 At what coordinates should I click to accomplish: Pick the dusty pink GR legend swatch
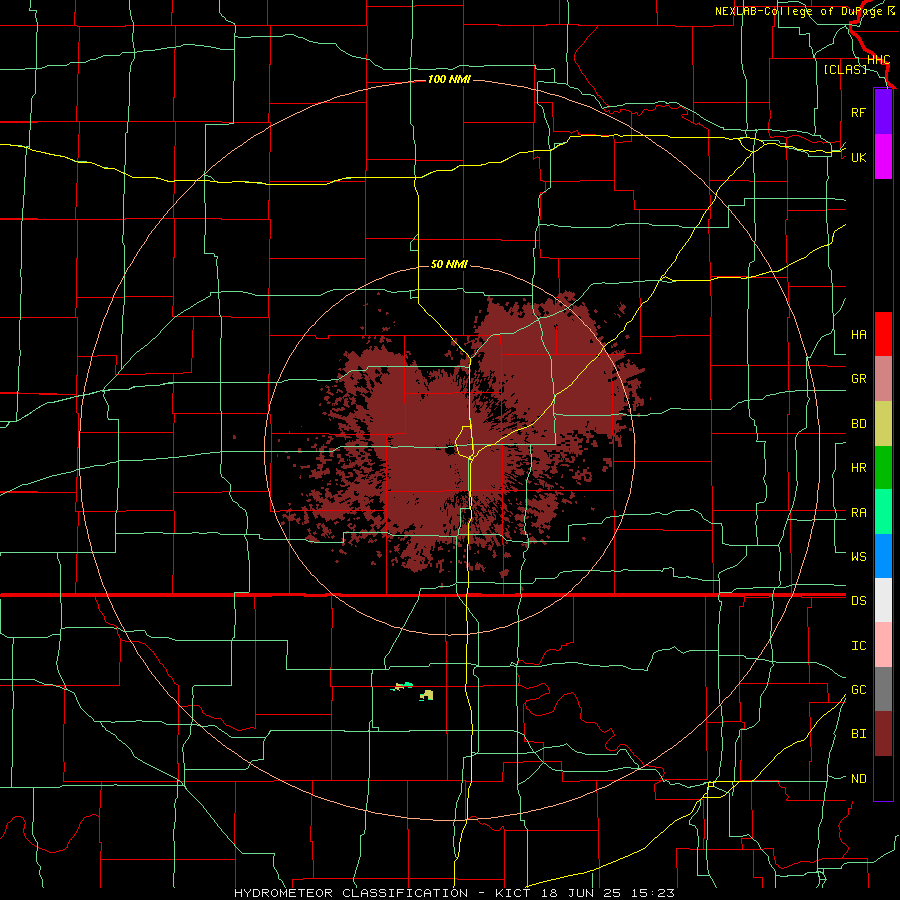point(883,379)
